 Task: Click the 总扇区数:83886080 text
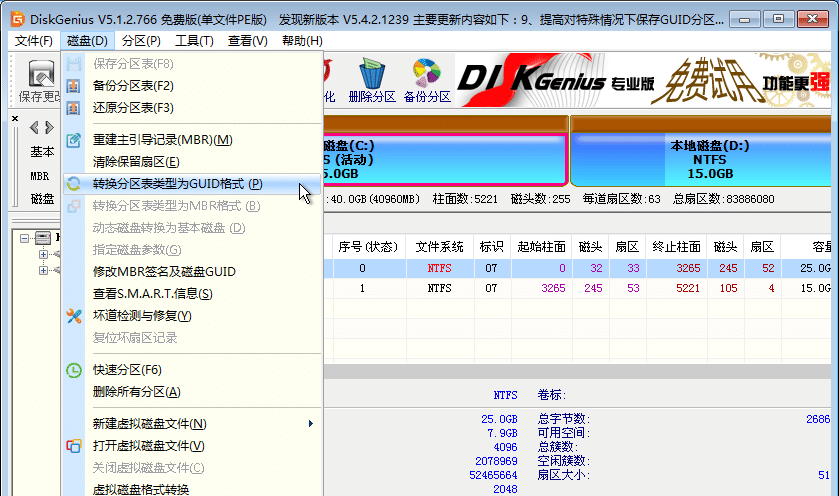click(723, 199)
